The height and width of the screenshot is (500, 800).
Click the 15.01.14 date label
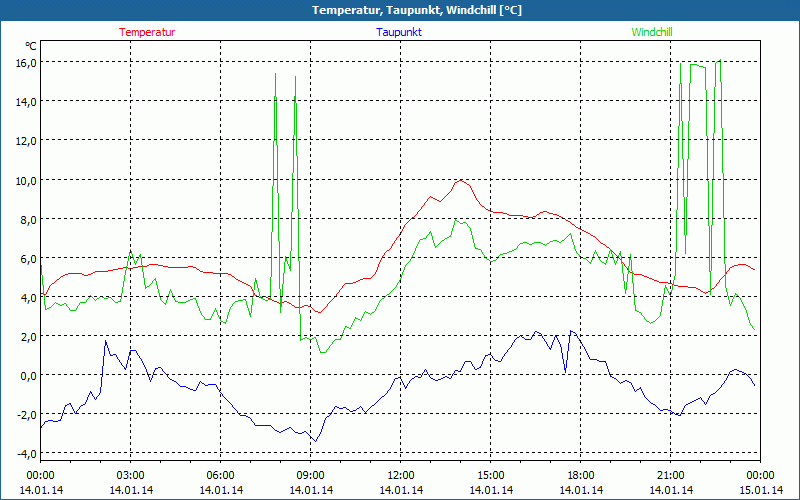pos(761,490)
